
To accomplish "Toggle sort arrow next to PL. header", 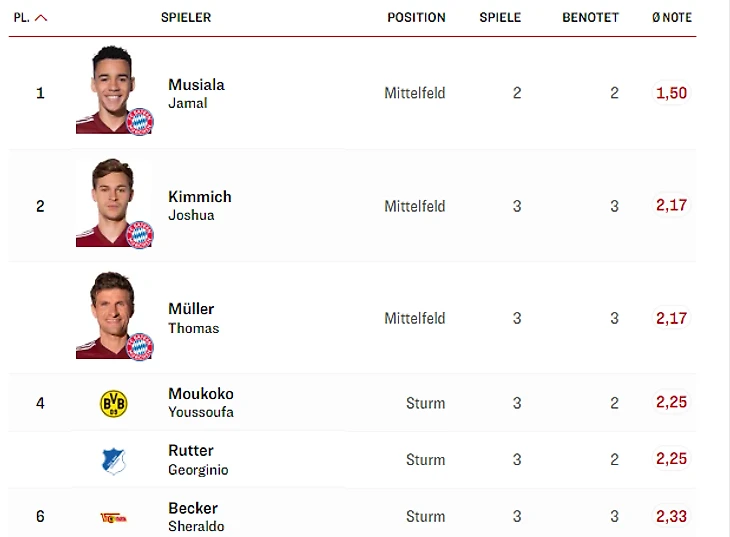I will pos(41,18).
